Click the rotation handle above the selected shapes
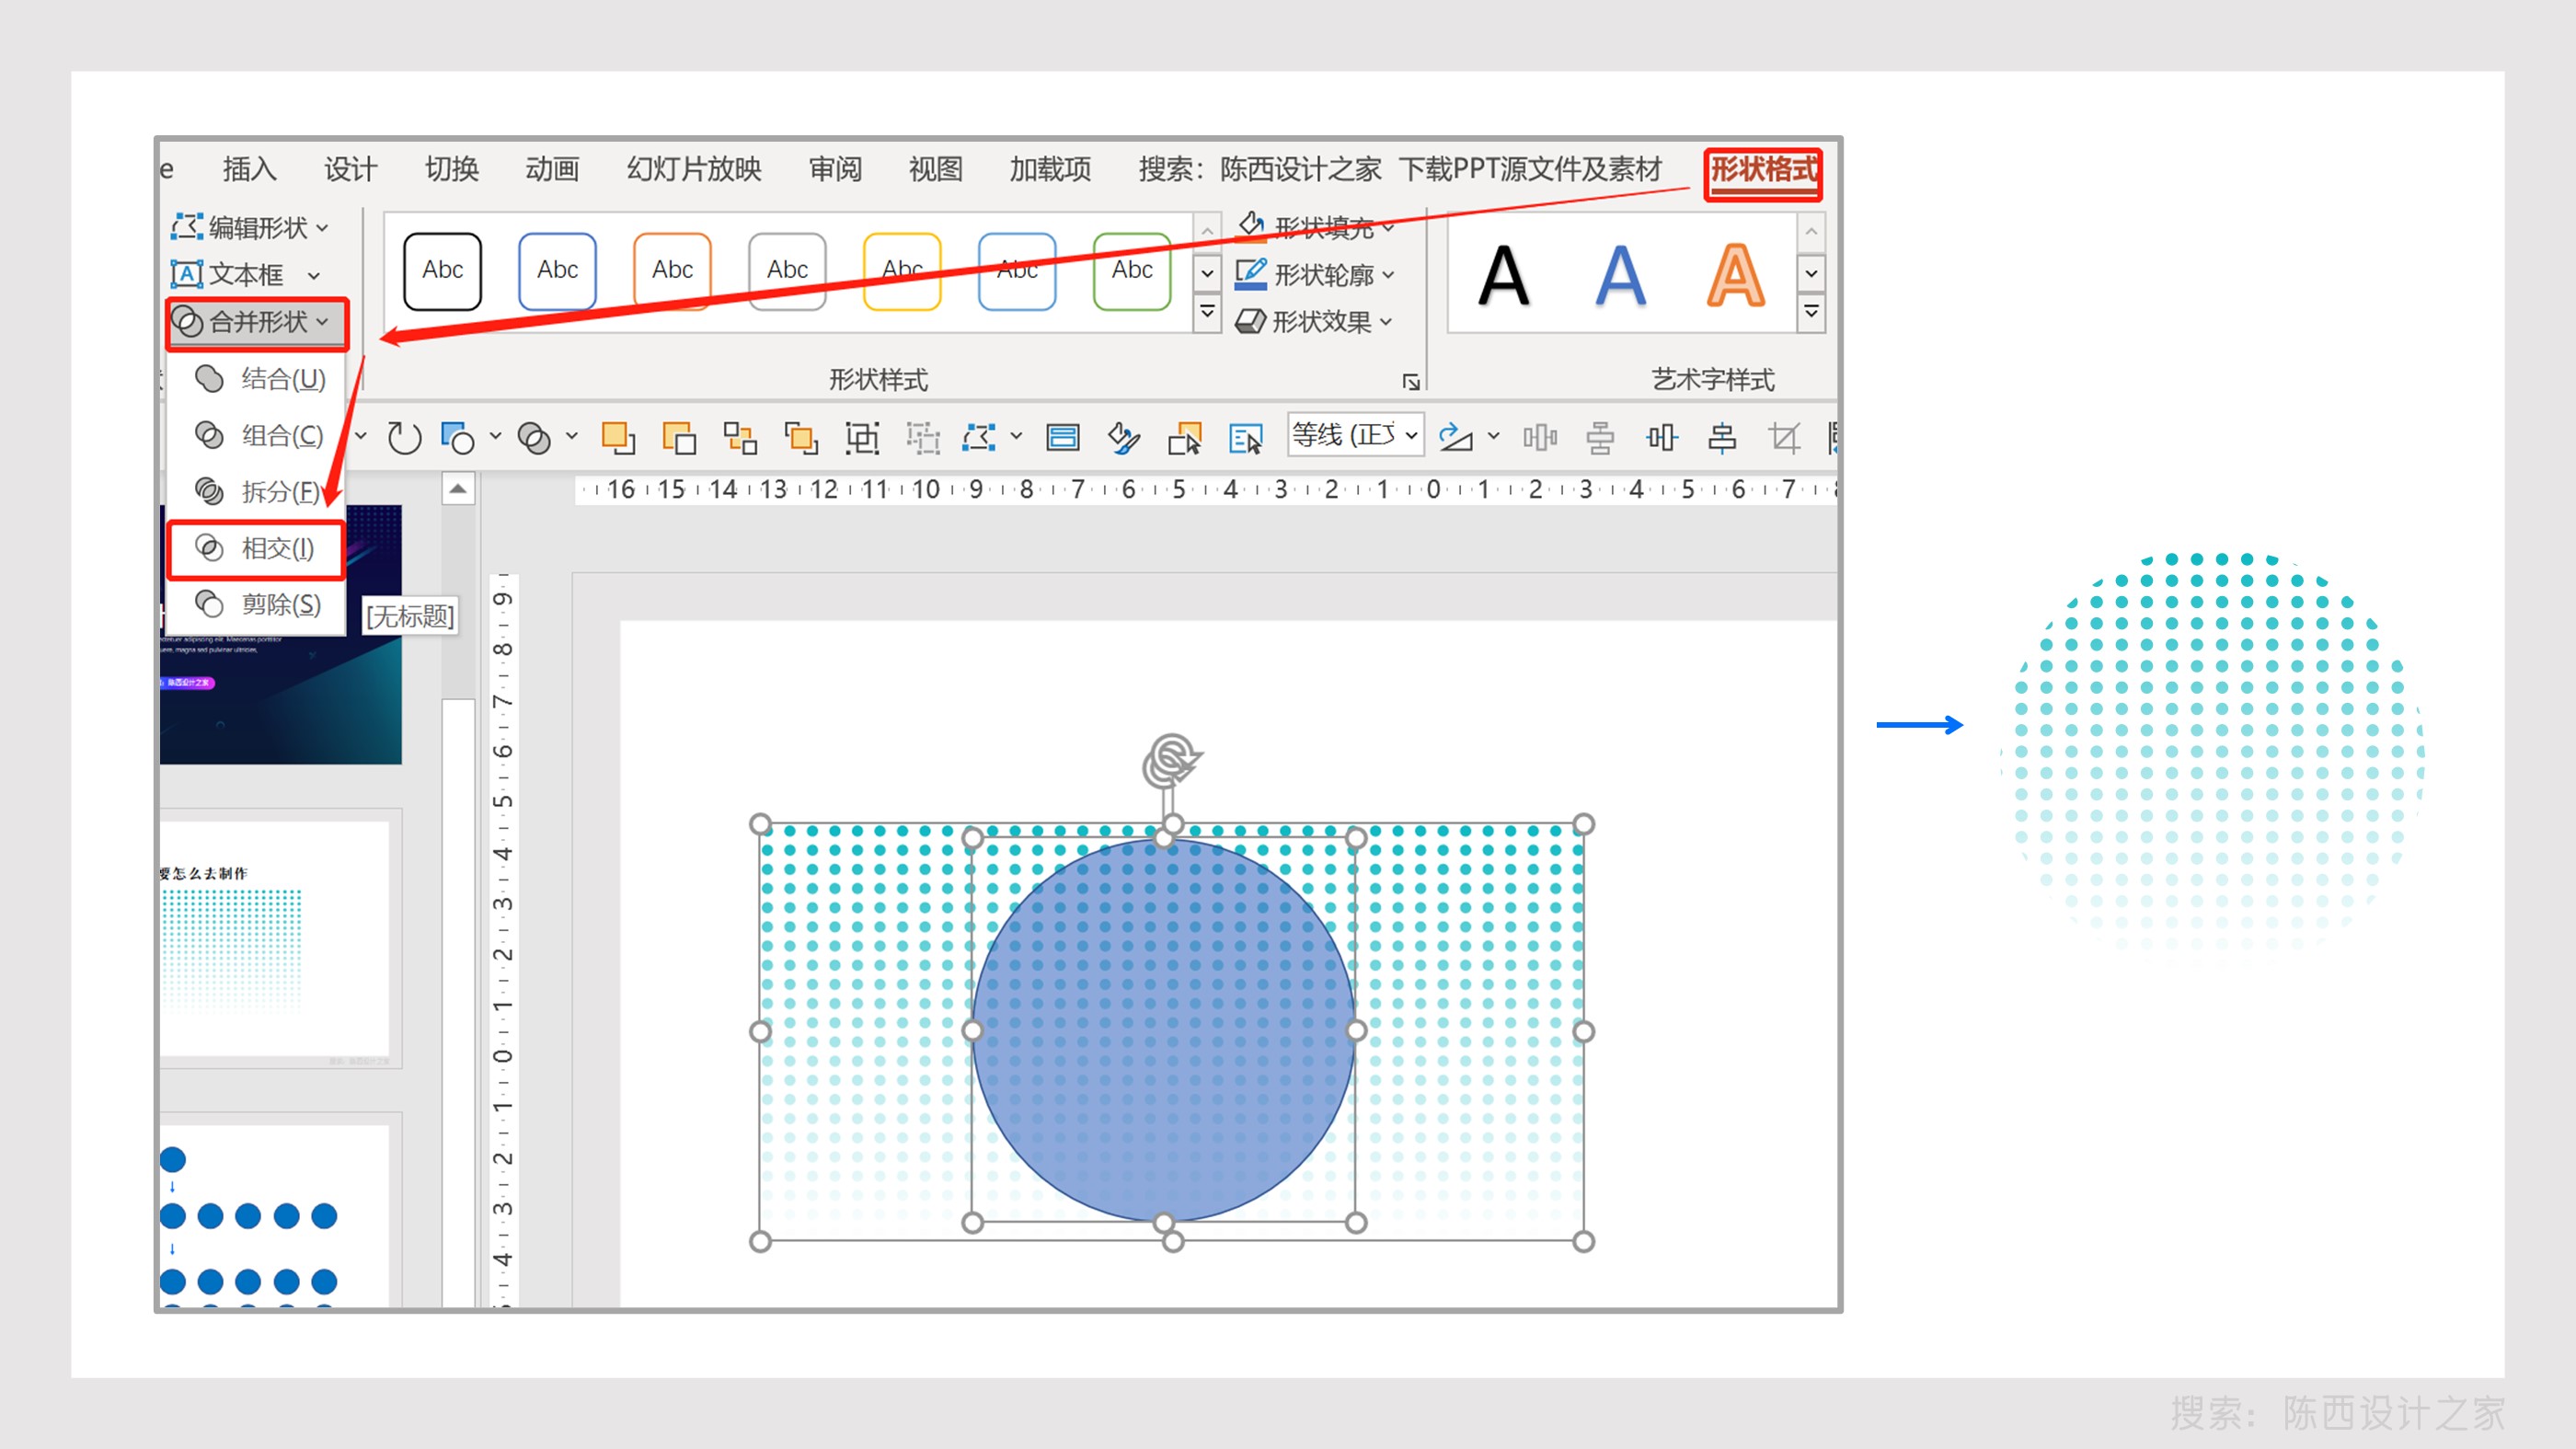 [1172, 760]
